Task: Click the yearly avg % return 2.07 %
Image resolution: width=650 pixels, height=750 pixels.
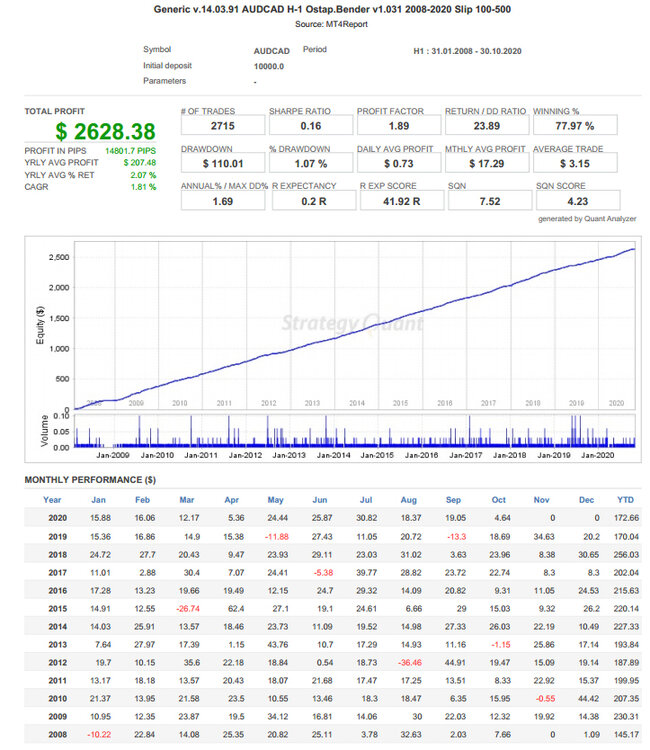Action: 143,175
